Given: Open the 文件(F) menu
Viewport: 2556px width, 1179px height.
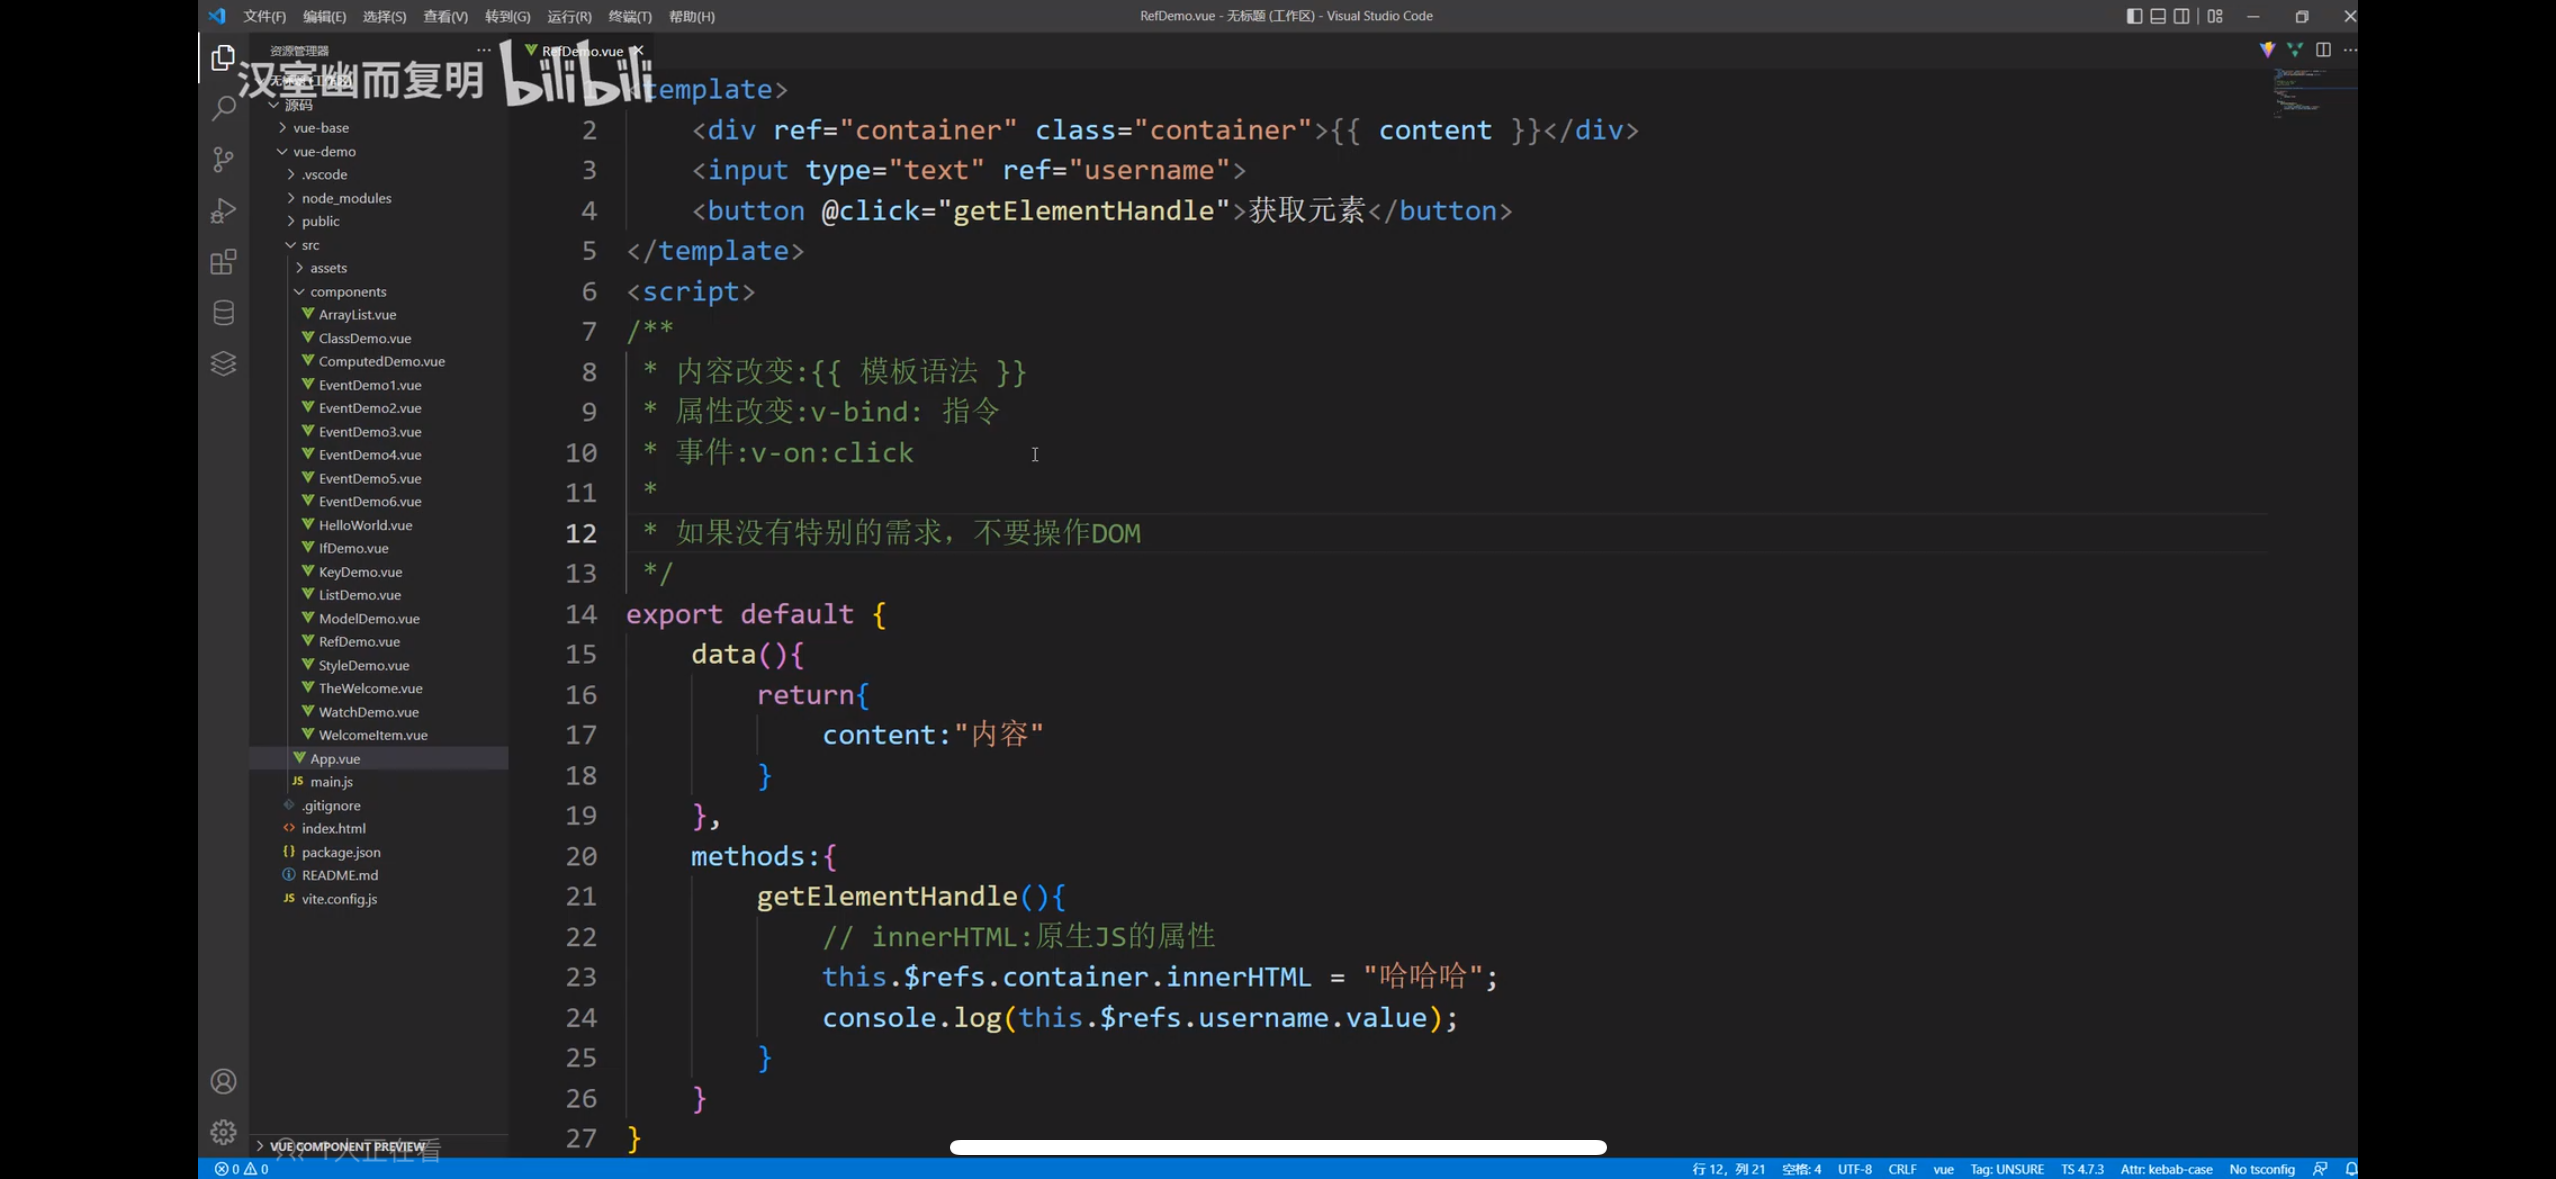Looking at the screenshot, I should [264, 16].
